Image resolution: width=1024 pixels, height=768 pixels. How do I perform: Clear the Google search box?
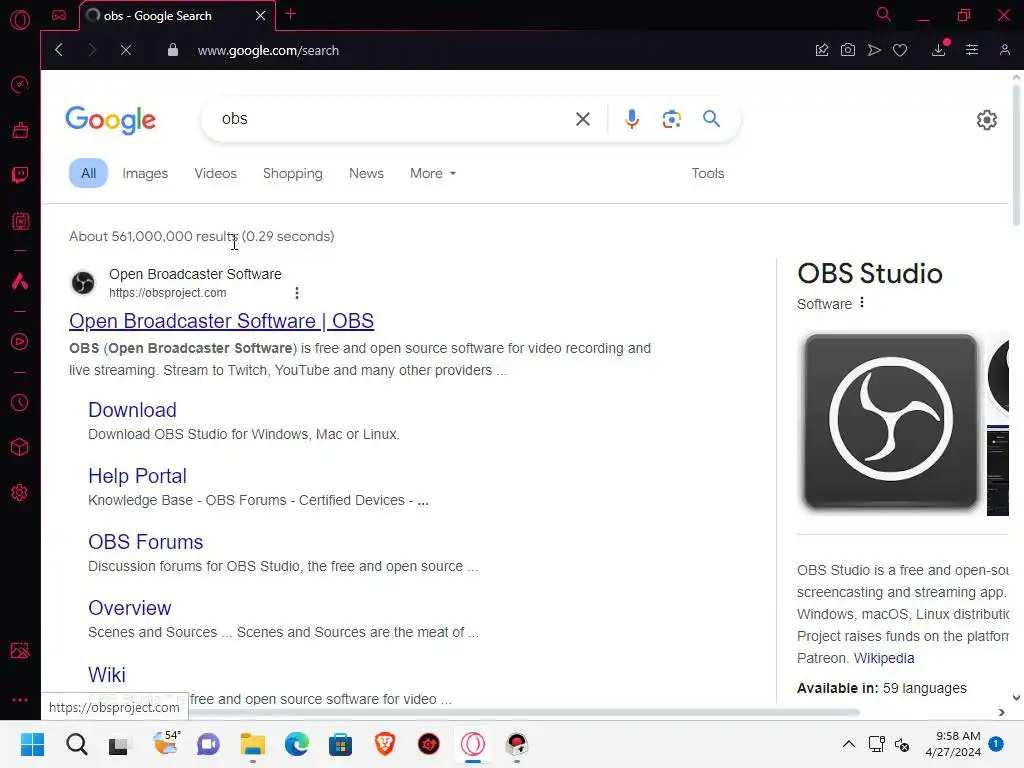(x=583, y=119)
